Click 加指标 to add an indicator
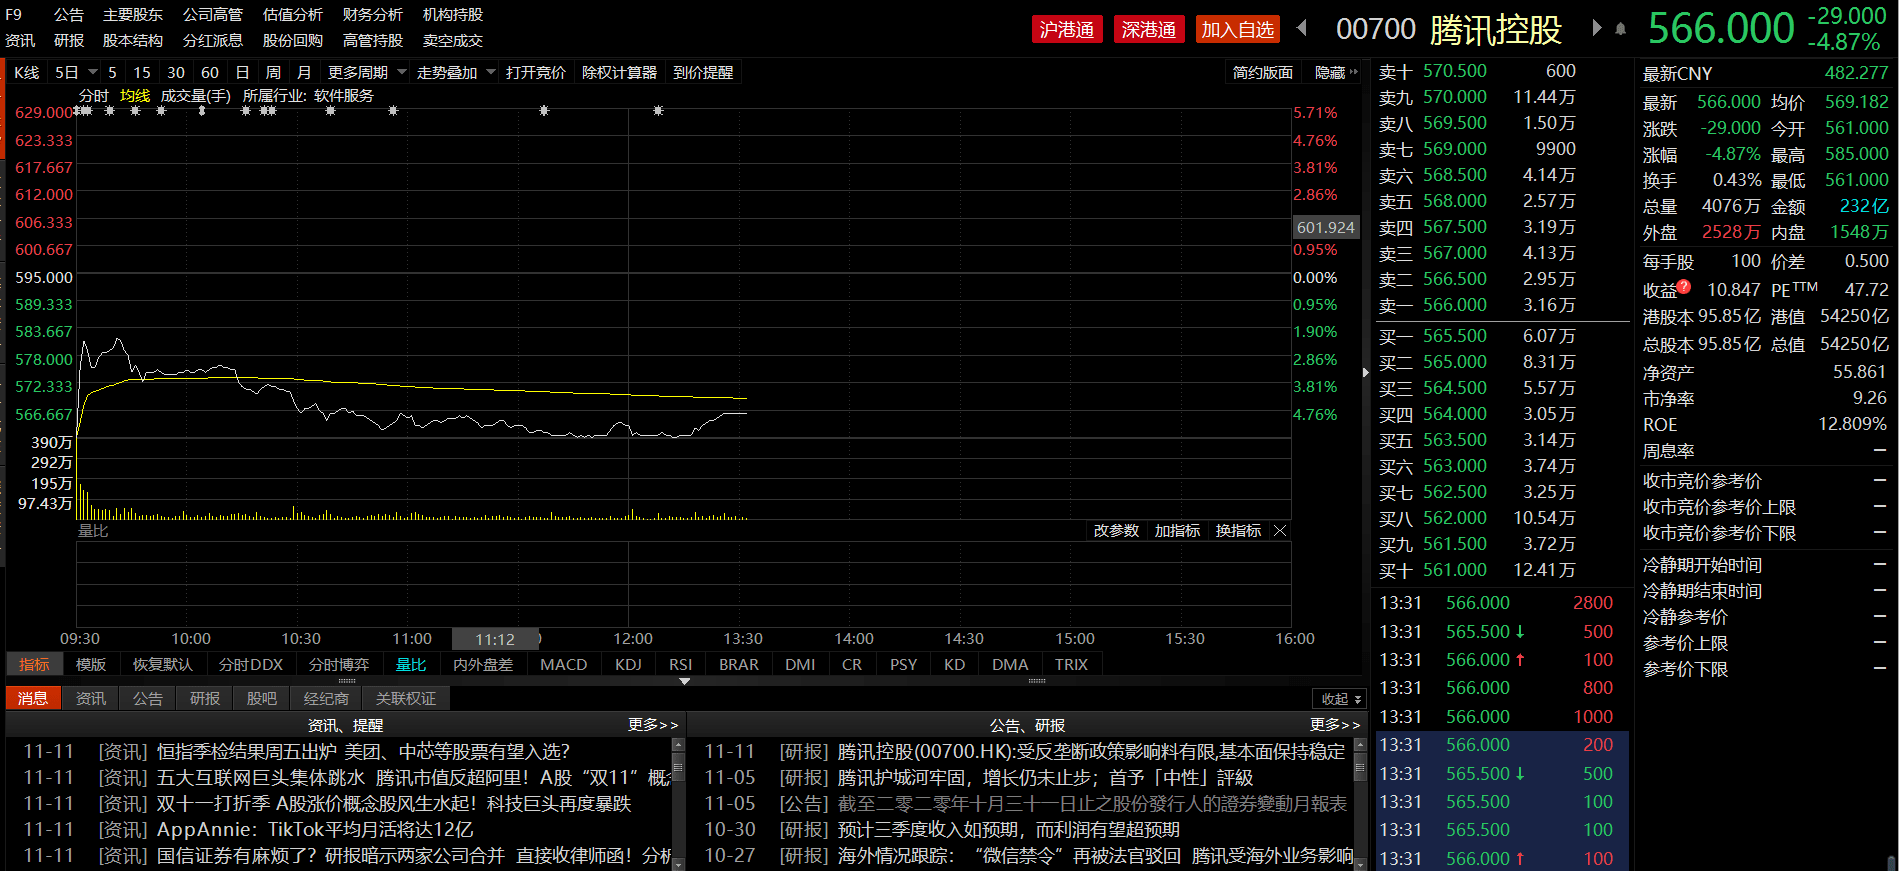 coord(1177,531)
